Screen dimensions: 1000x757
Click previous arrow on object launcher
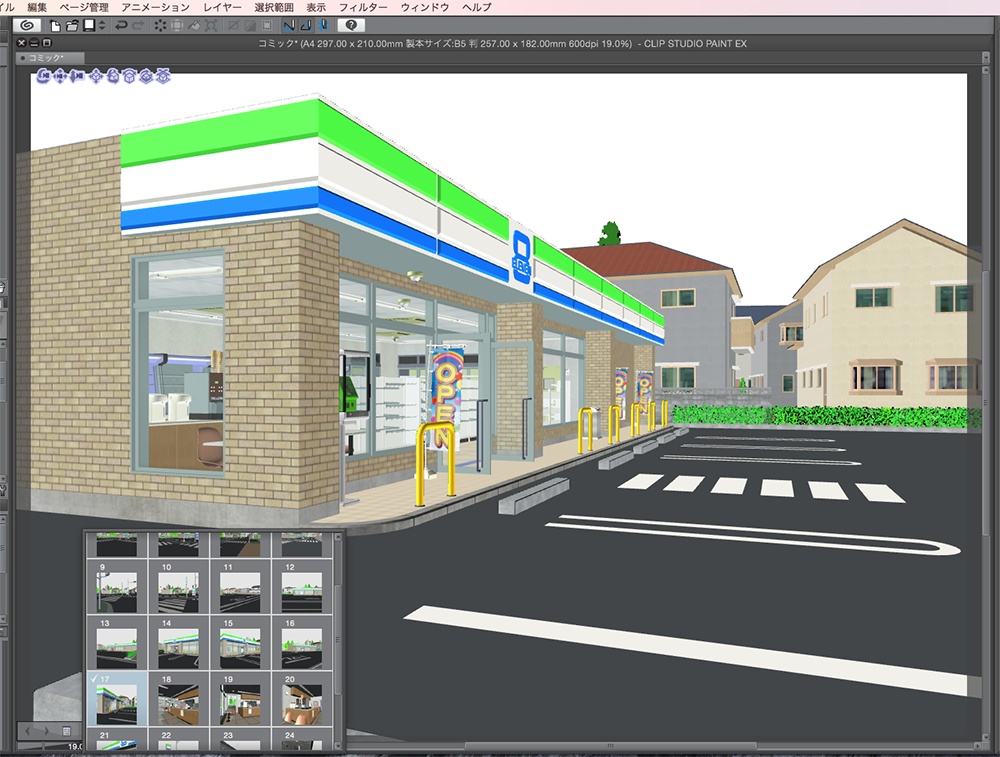tap(28, 731)
